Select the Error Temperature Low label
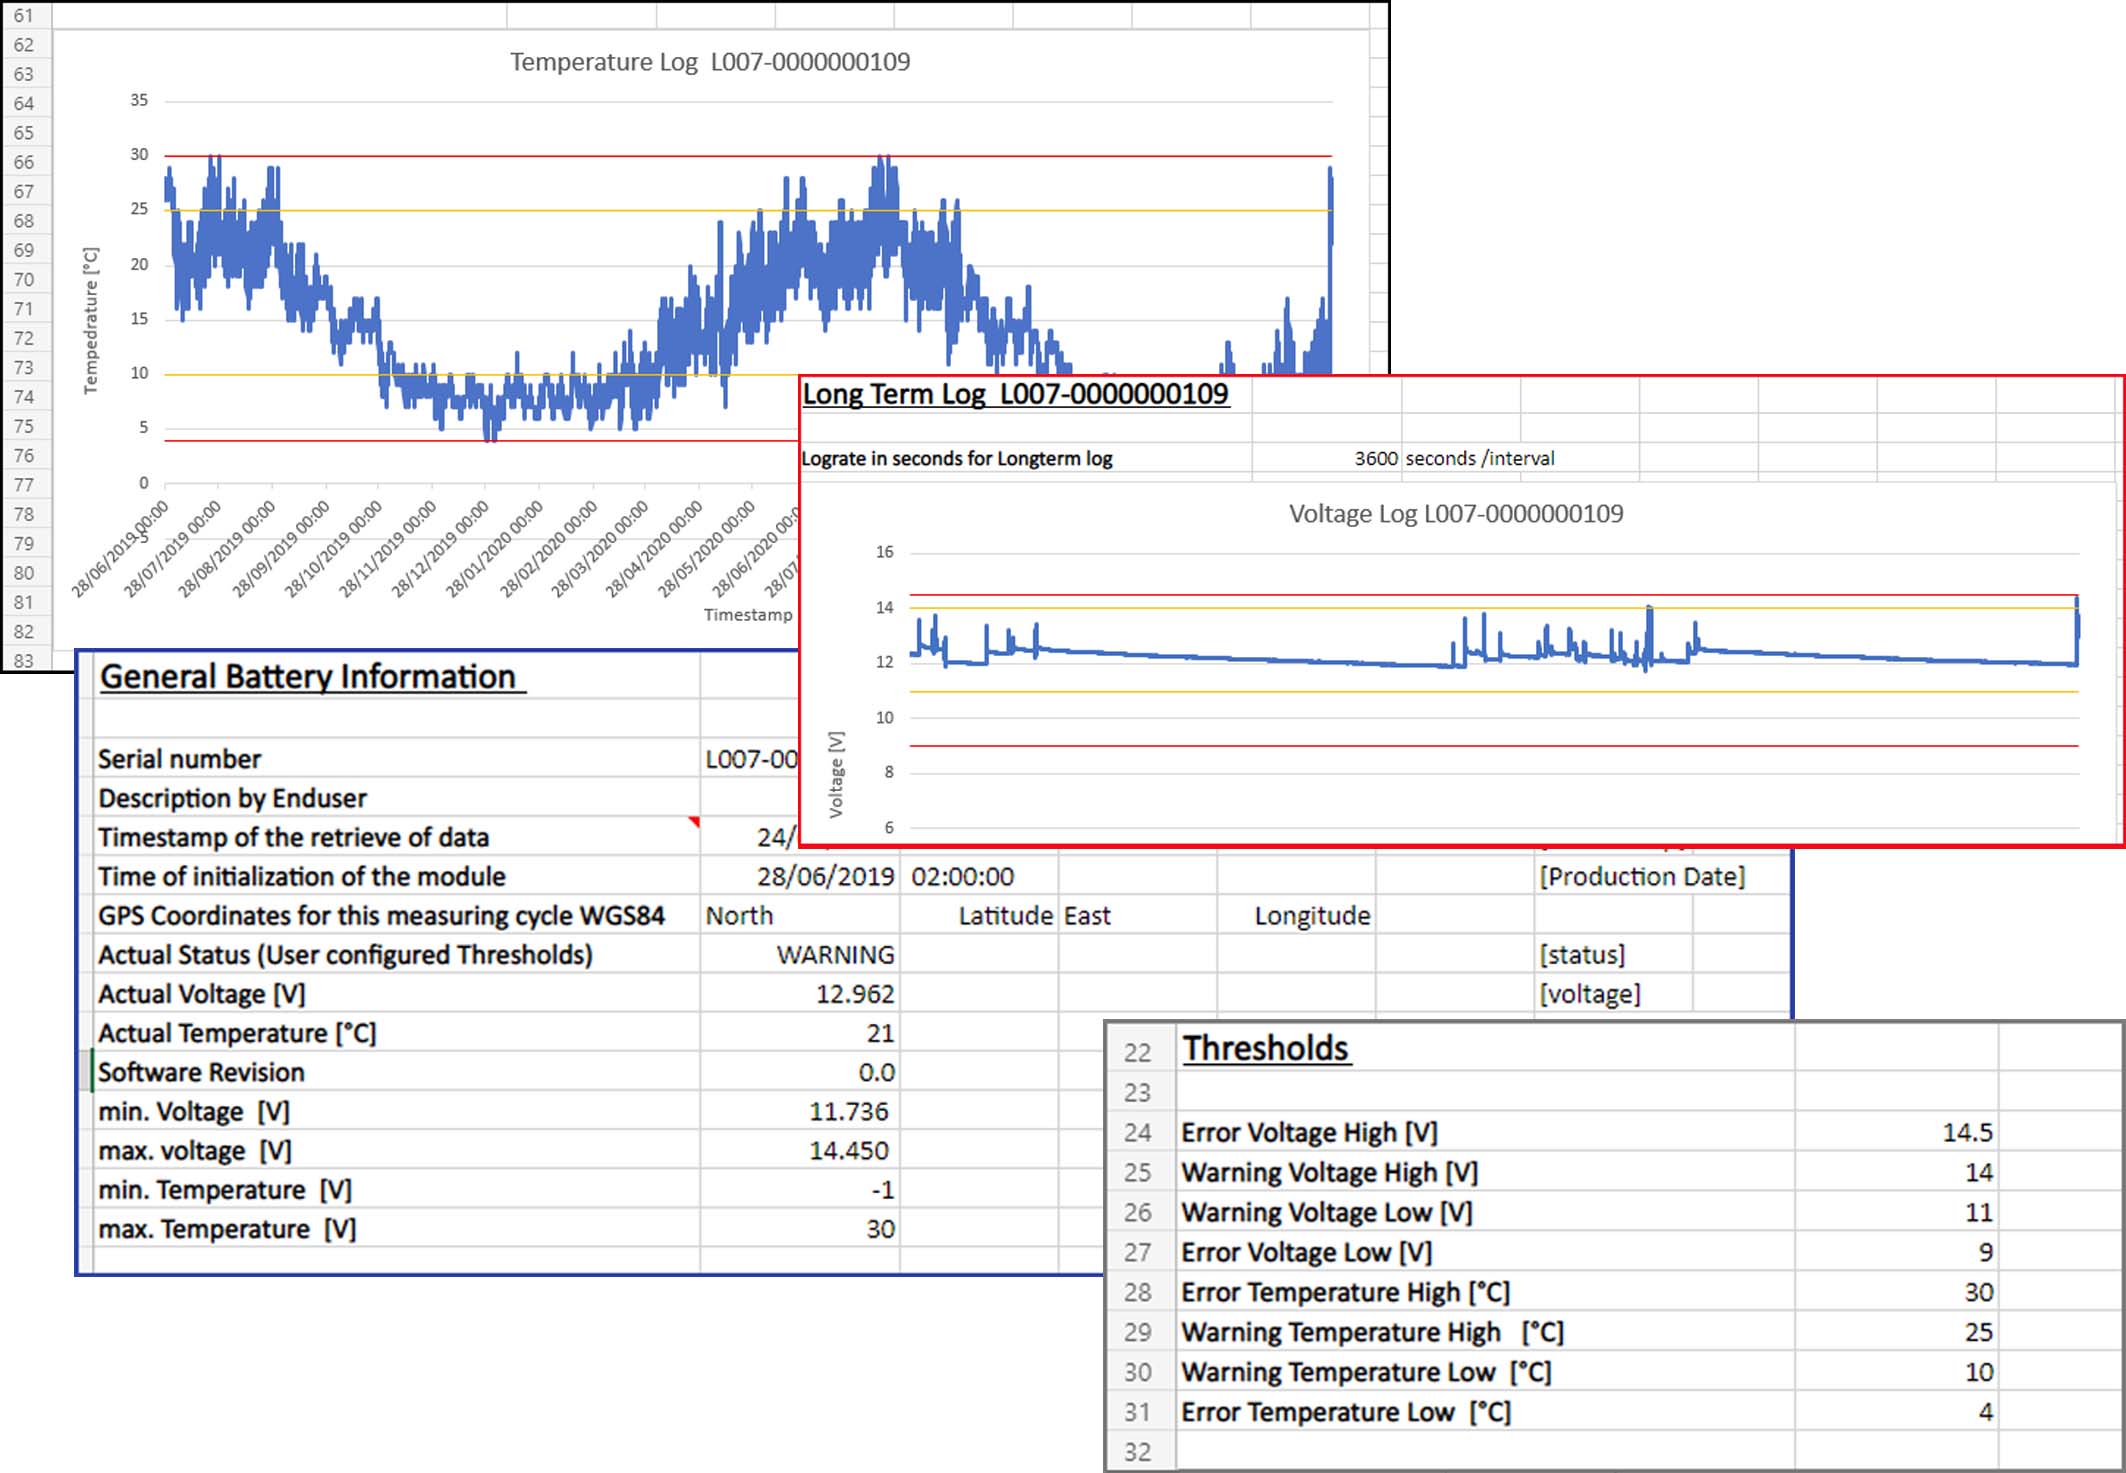The image size is (2126, 1473). (x=1345, y=1412)
